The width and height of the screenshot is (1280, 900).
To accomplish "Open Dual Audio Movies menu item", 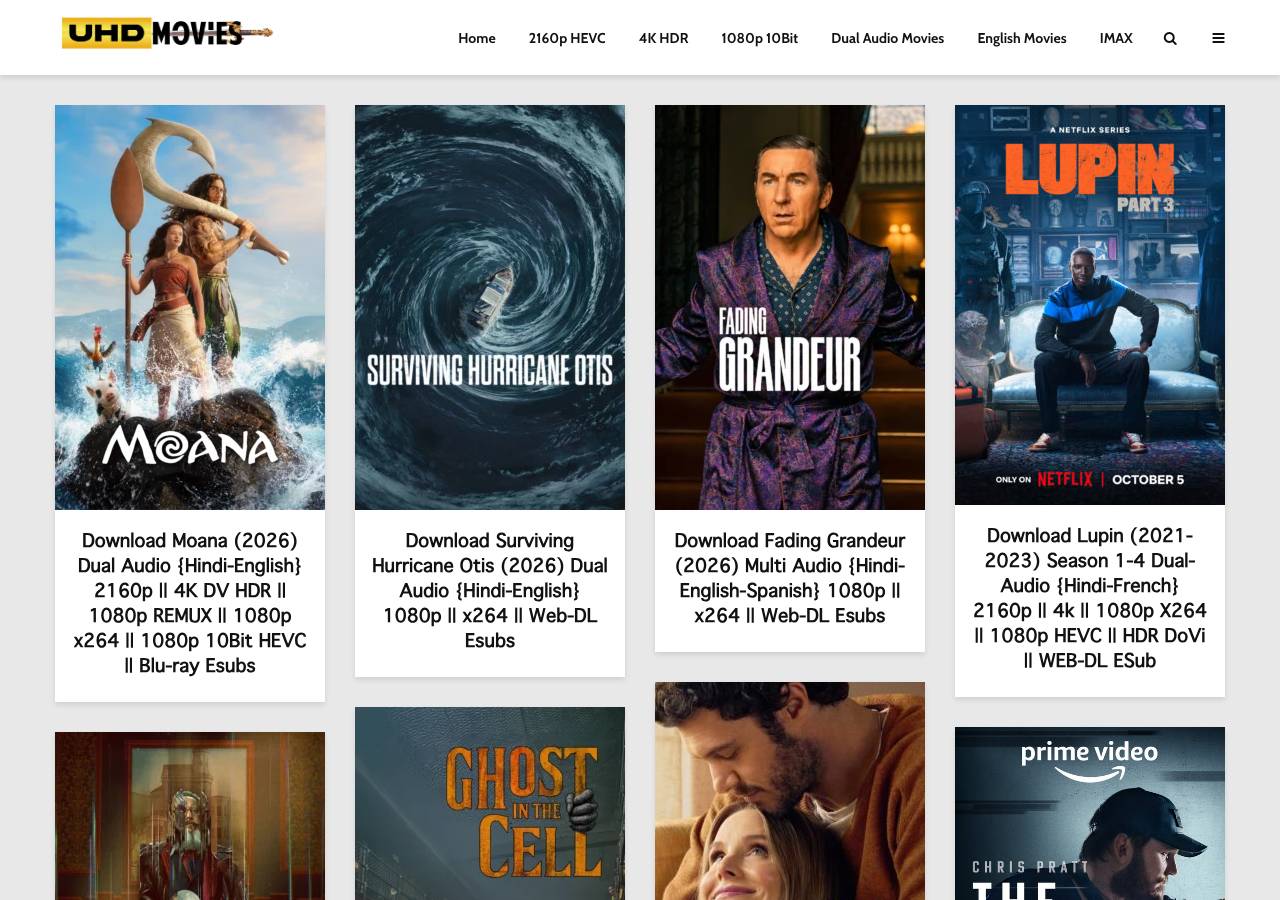I will point(887,38).
